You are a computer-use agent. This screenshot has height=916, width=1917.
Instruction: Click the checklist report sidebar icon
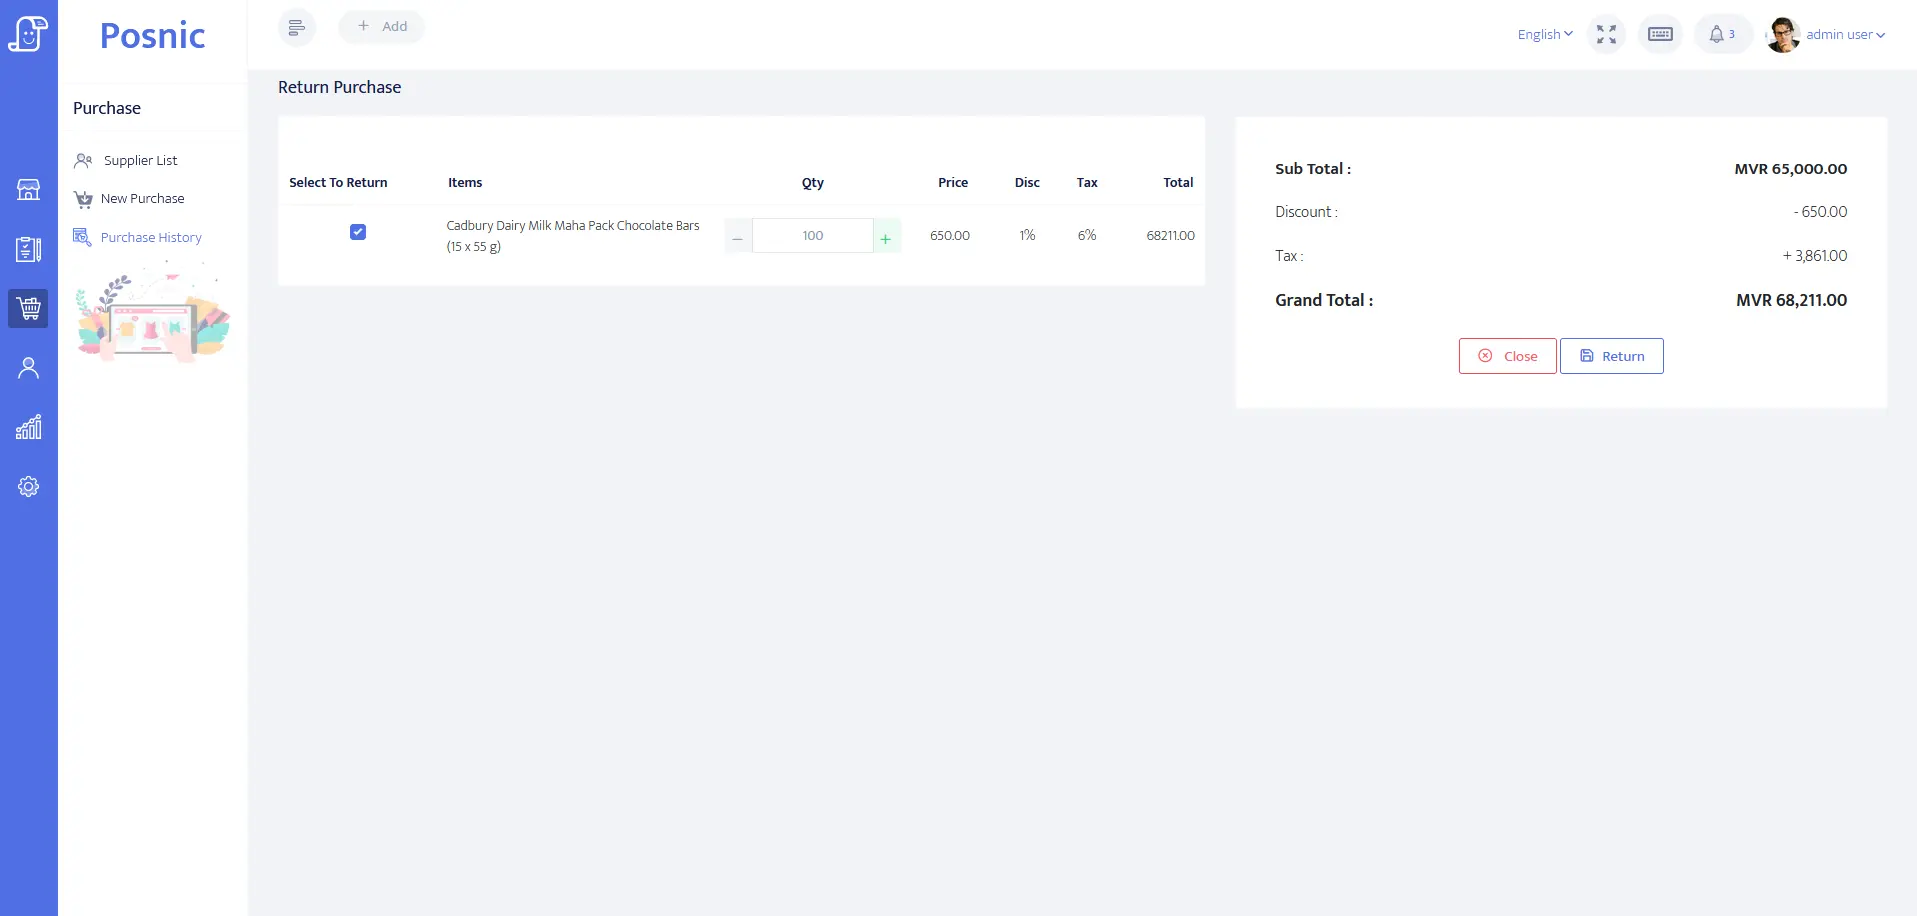click(x=28, y=249)
